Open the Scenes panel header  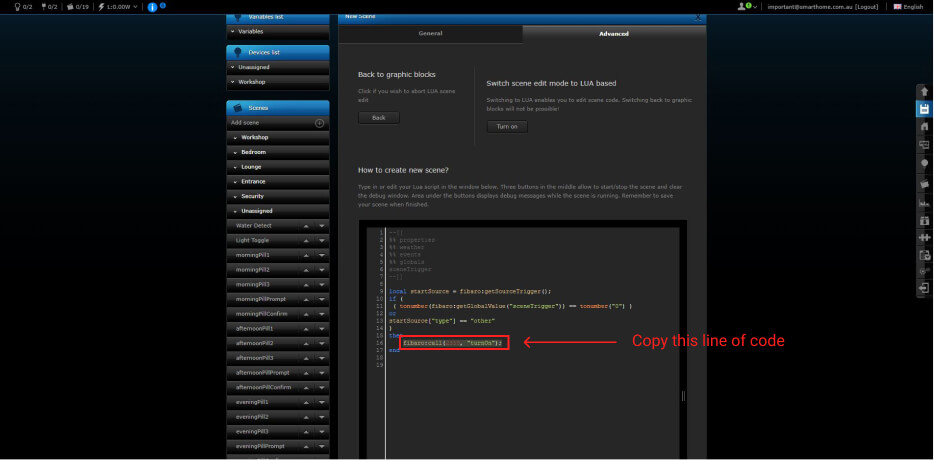tap(278, 108)
